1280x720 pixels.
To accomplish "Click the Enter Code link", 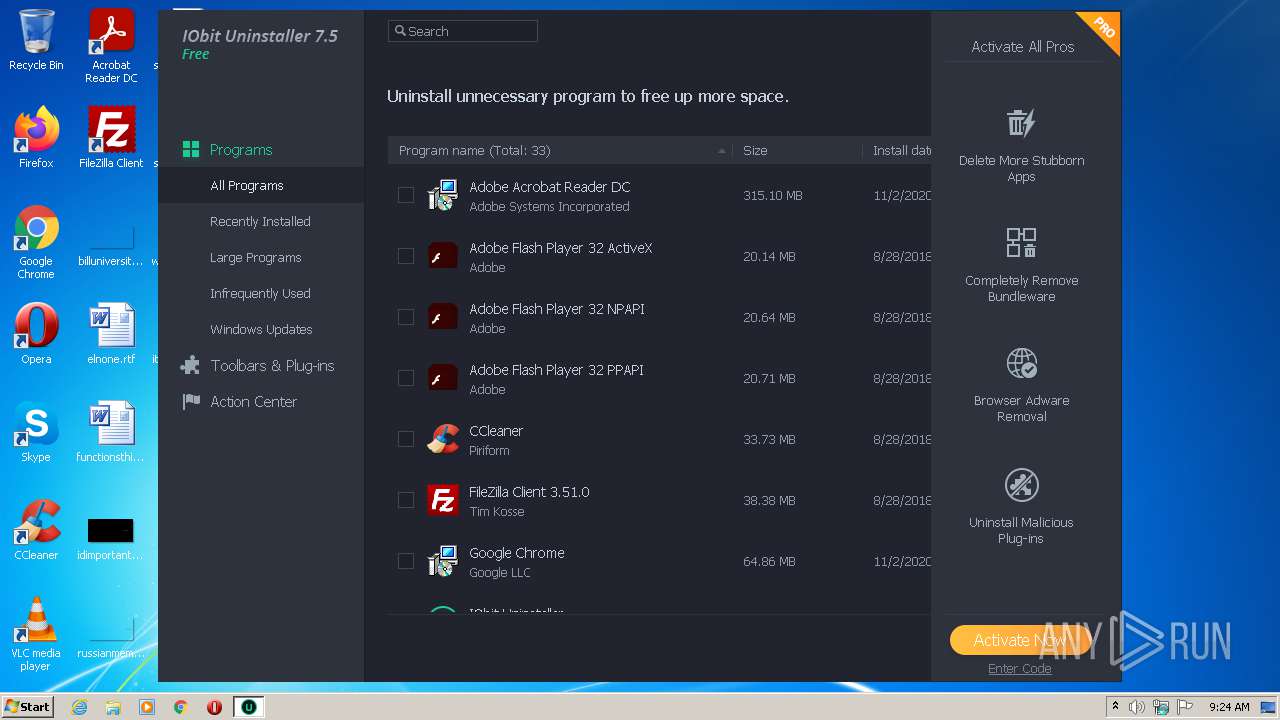I will coord(1019,669).
